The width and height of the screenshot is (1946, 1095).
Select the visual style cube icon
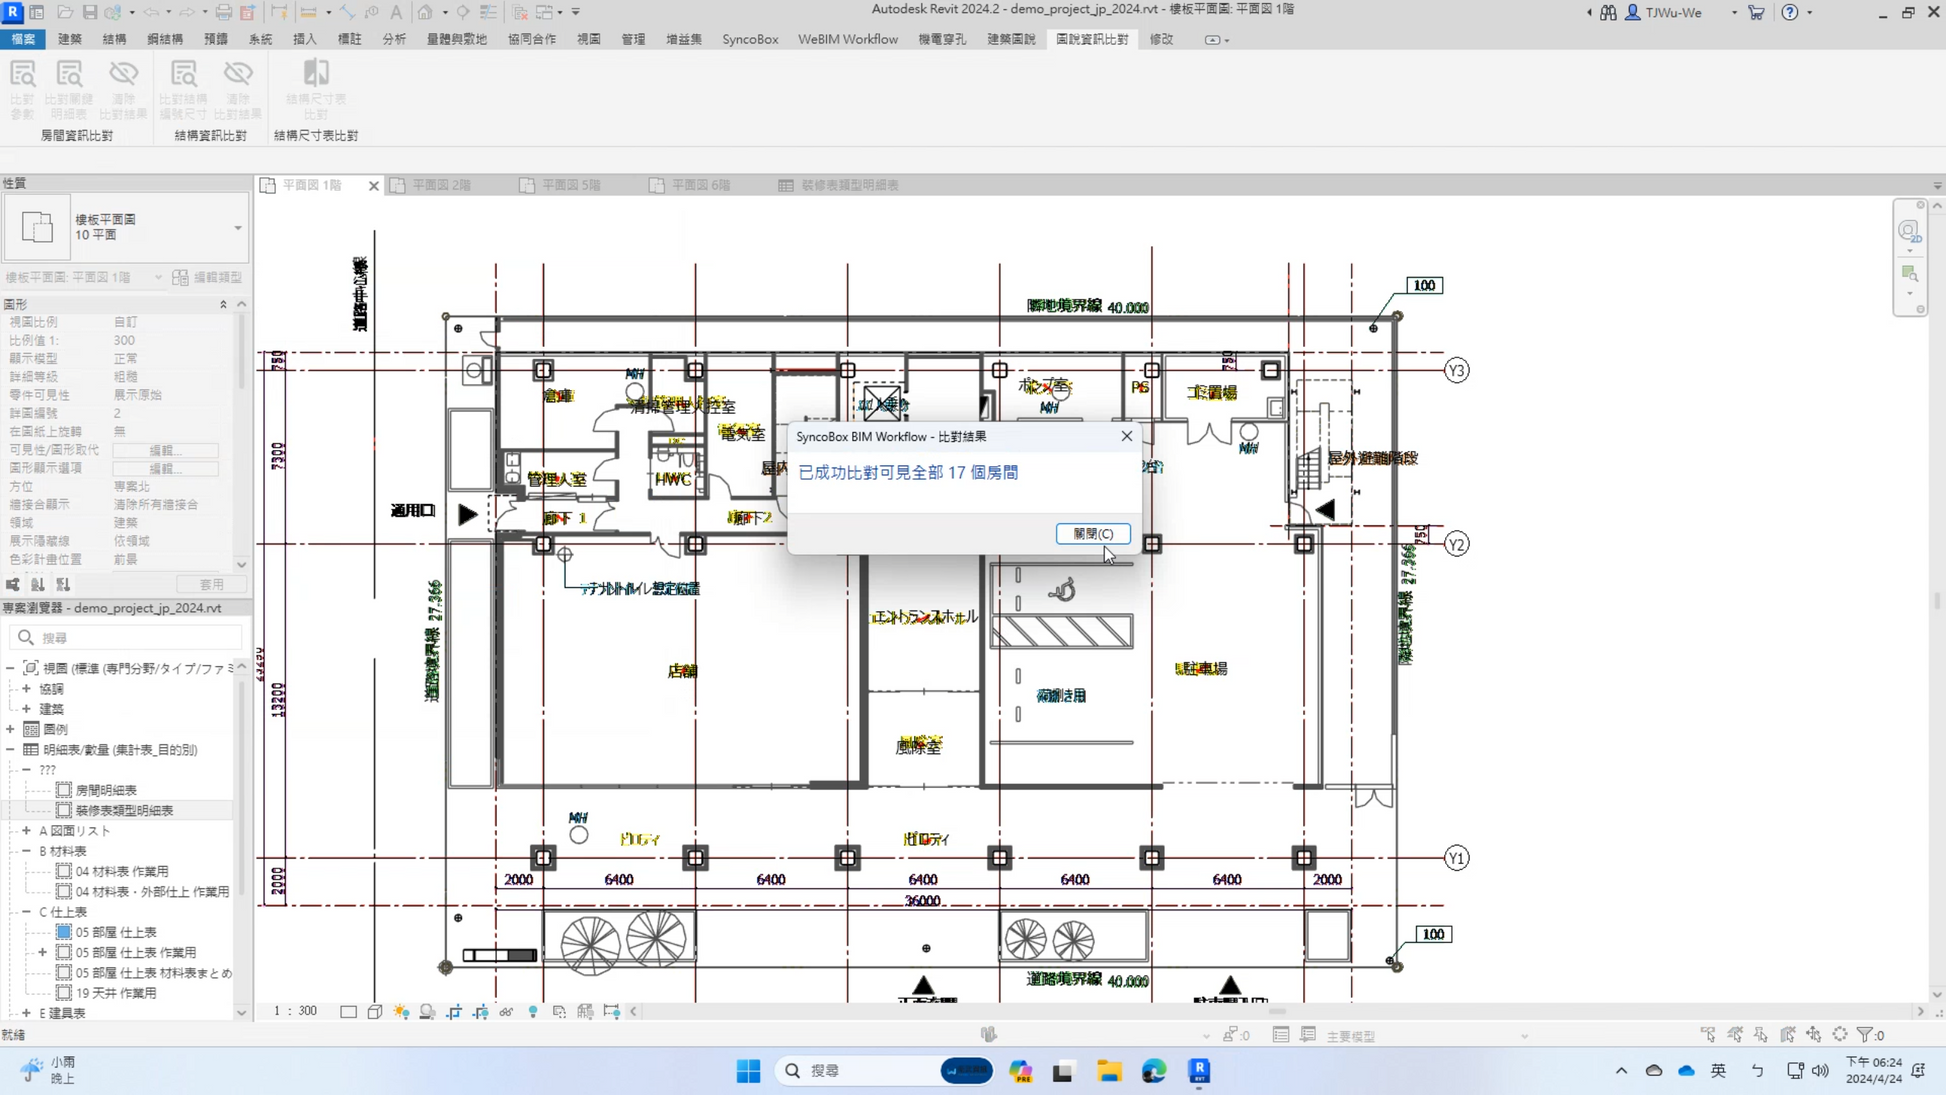[x=375, y=1012]
